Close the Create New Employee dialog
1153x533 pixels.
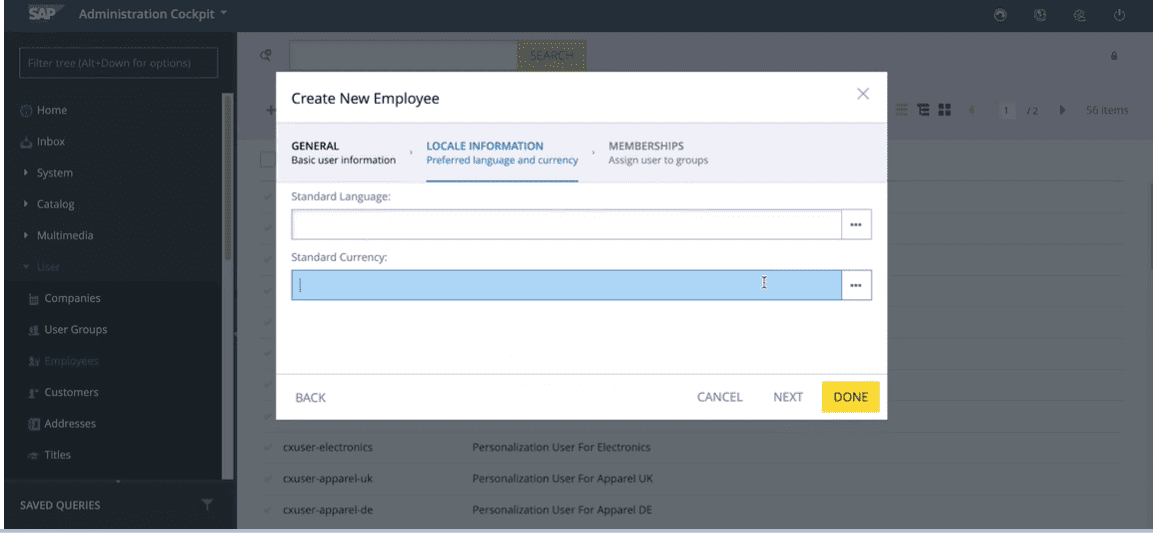click(863, 94)
